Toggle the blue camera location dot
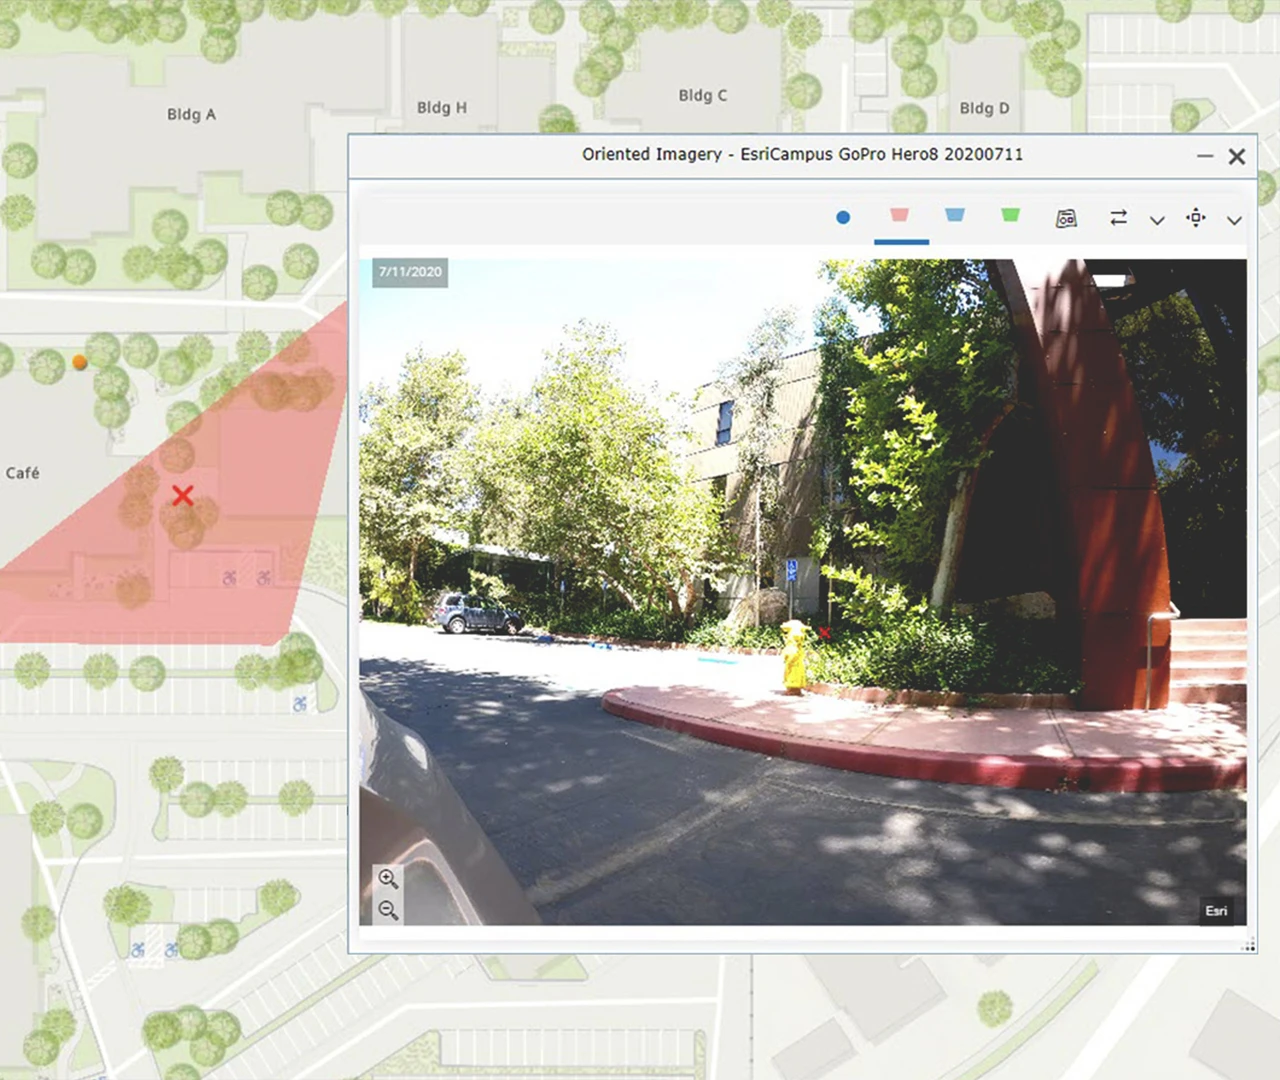This screenshot has width=1280, height=1080. tap(843, 217)
